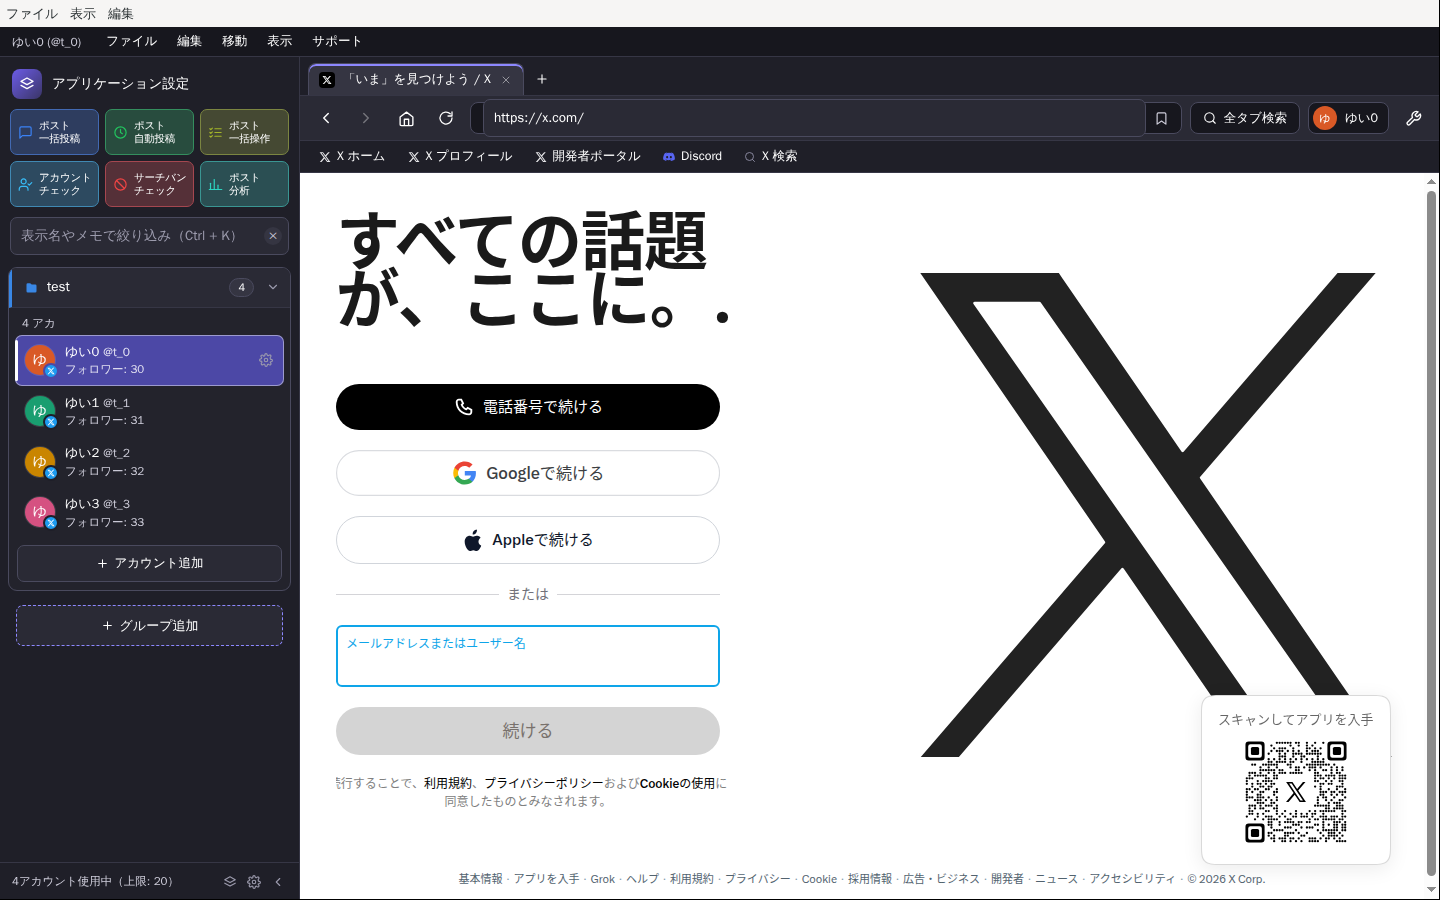The width and height of the screenshot is (1440, 900).
Task: Open ポスト分析 tool
Action: [x=244, y=184]
